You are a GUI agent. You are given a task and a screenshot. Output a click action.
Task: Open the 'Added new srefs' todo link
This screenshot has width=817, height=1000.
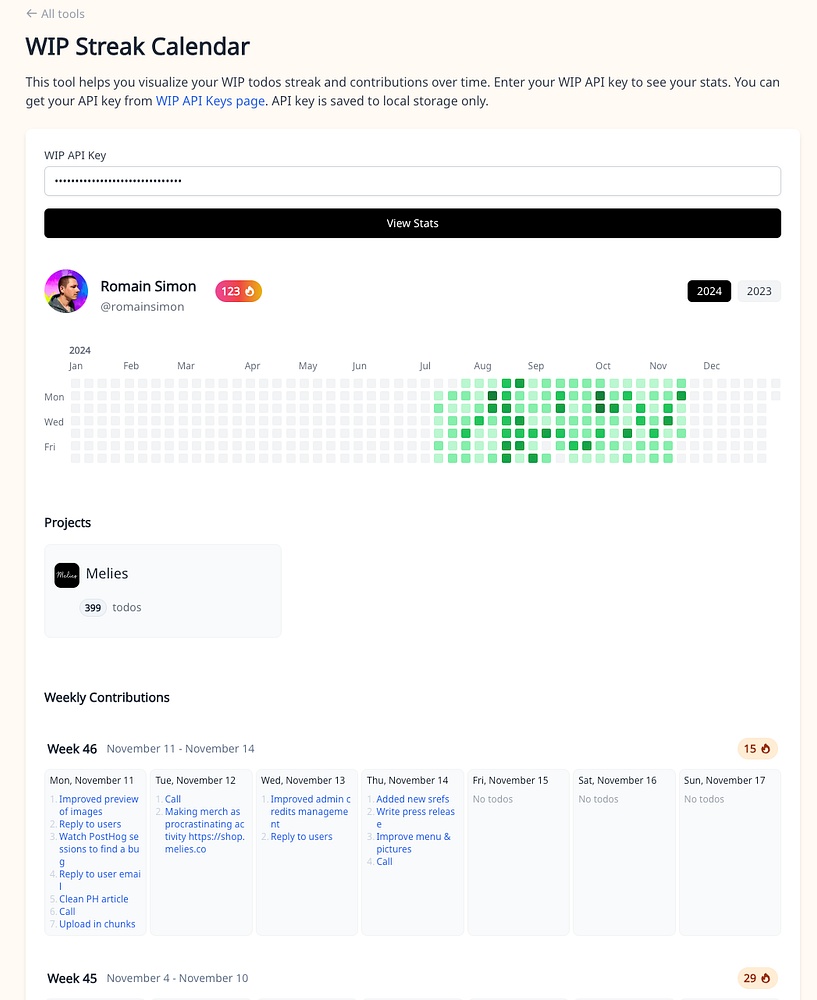point(412,799)
